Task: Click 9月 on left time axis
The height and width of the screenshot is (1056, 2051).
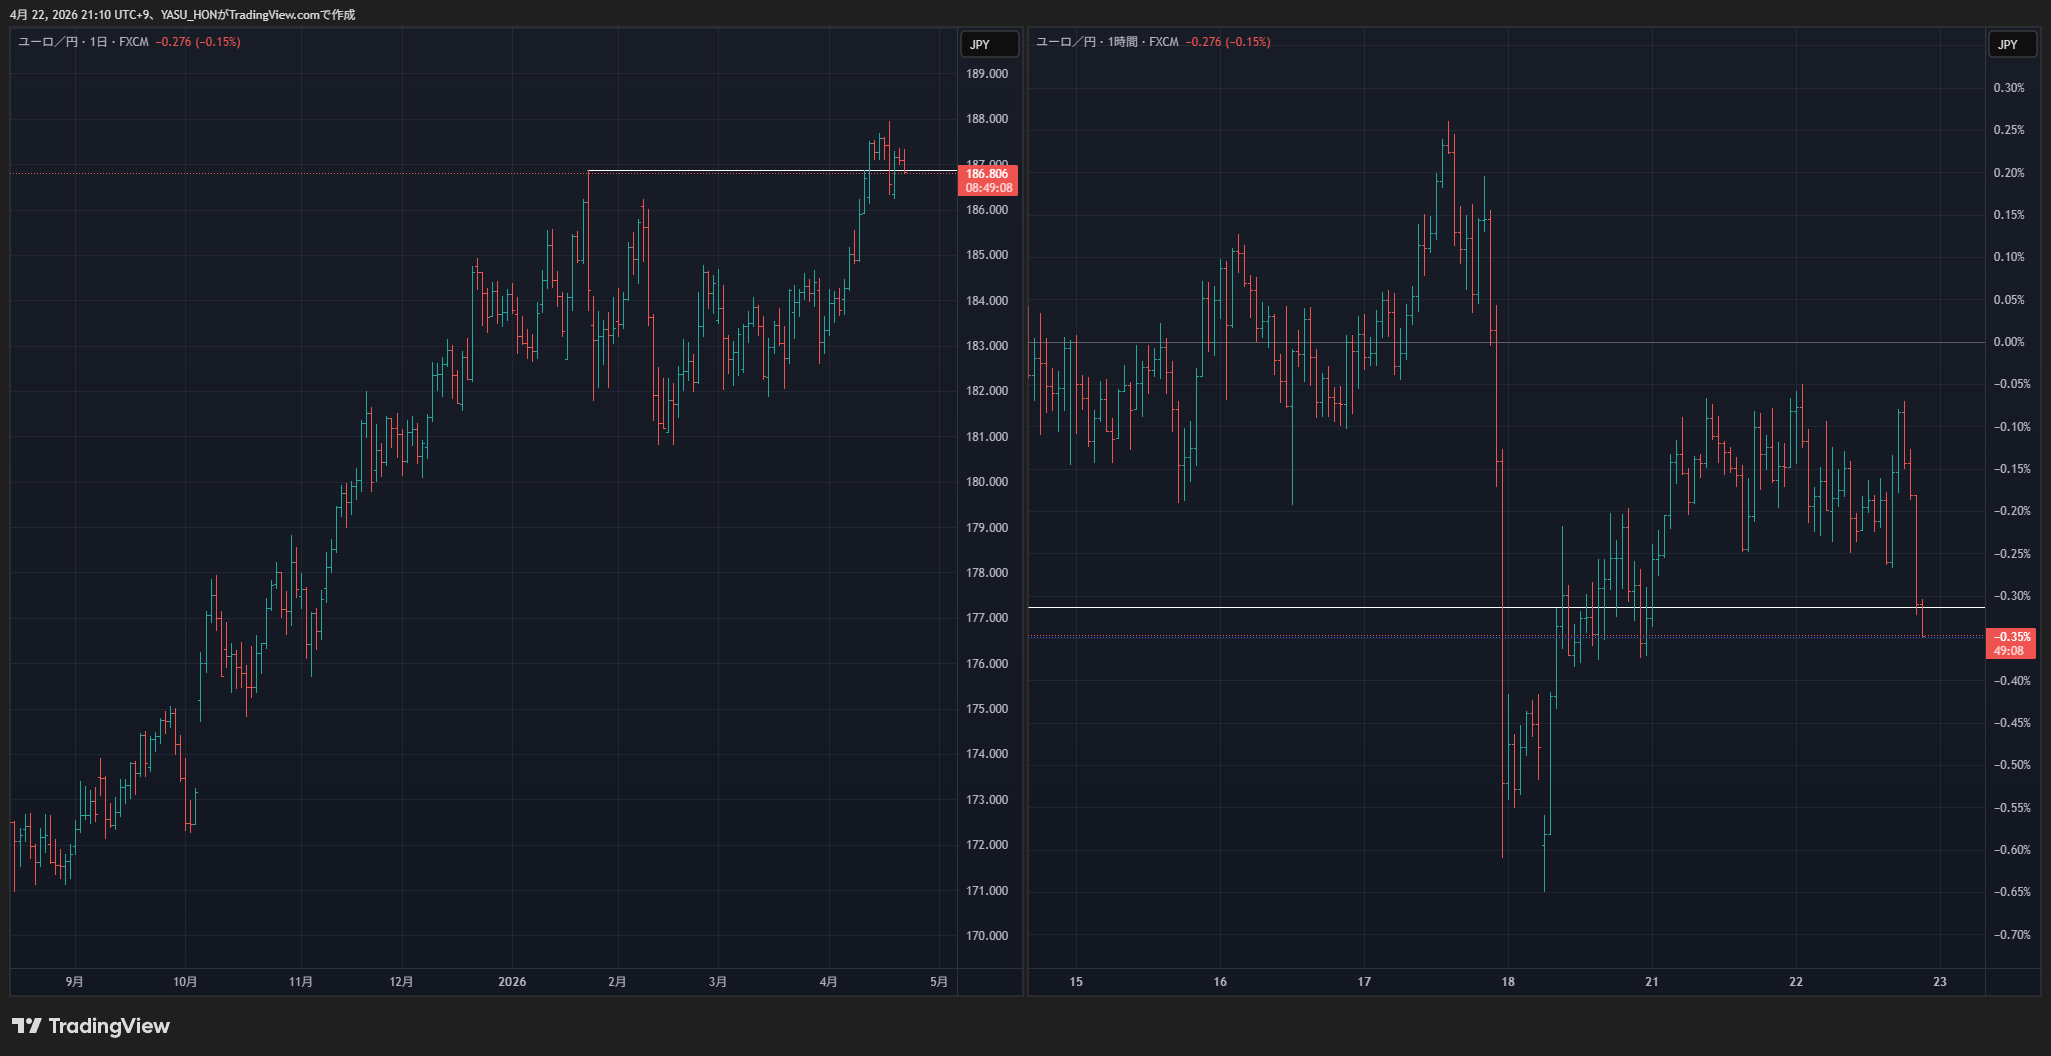Action: 75,982
